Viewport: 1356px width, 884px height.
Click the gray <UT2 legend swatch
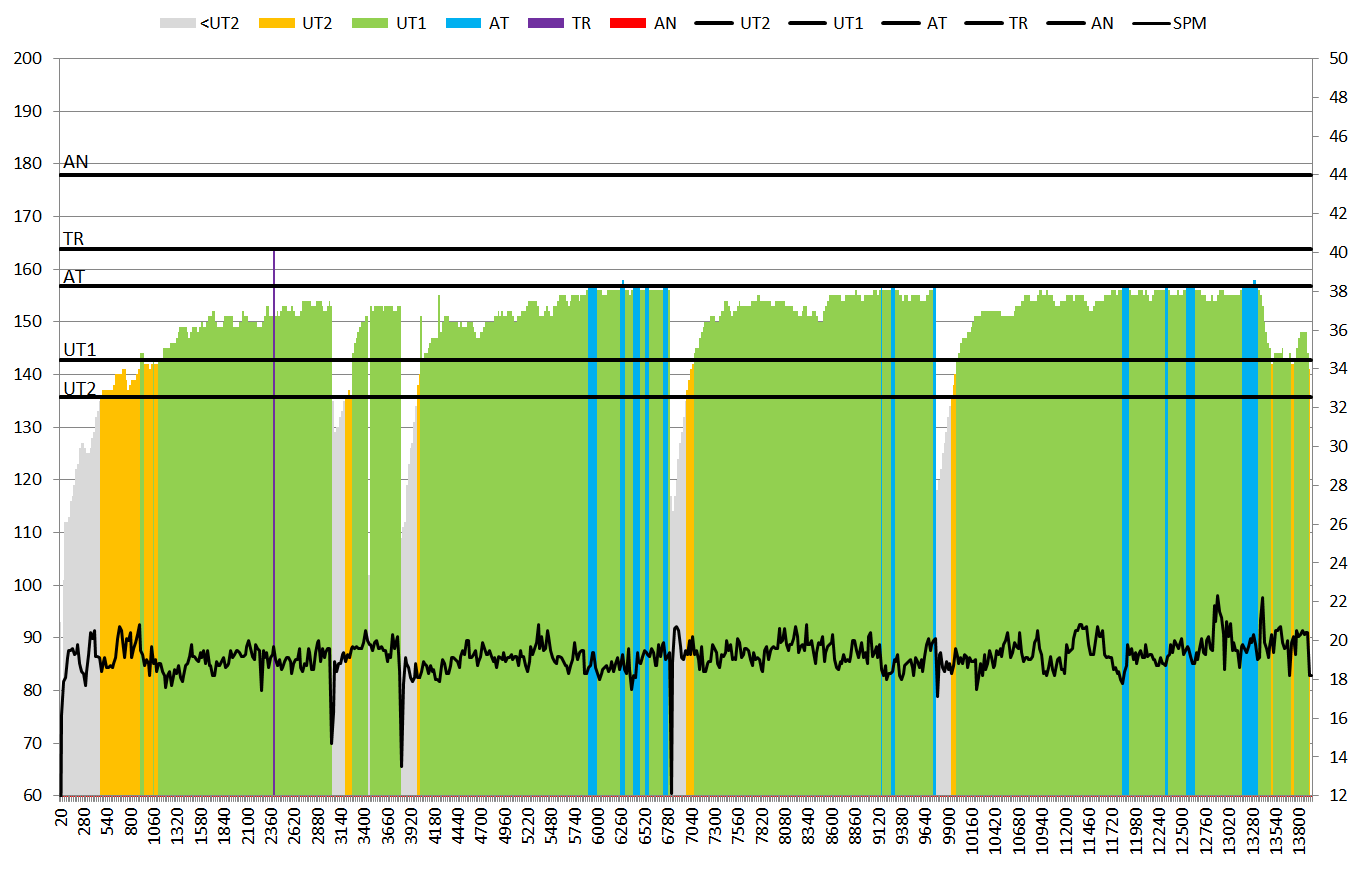point(179,22)
